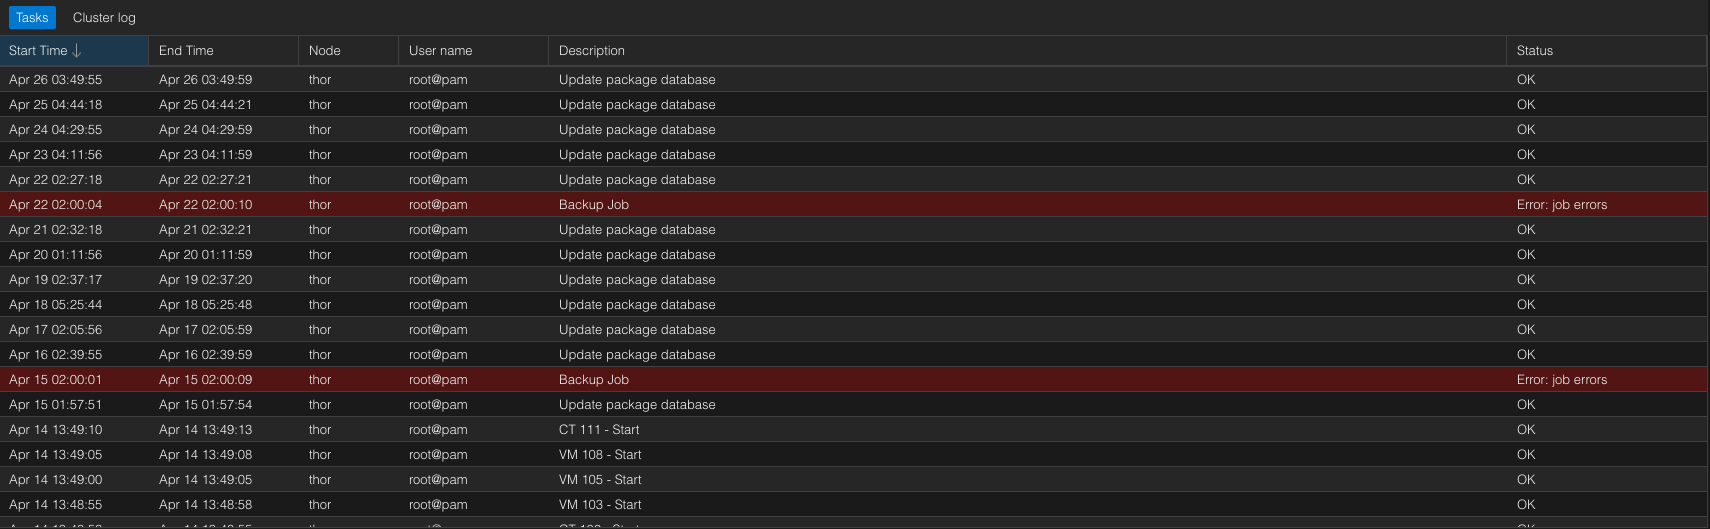The image size is (1710, 529).
Task: Sort by Node column header
Action: (324, 51)
